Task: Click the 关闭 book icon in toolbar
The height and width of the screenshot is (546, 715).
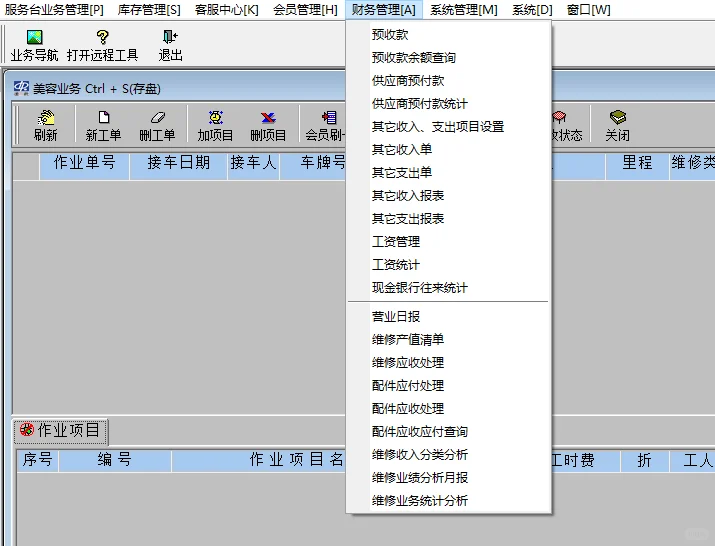Action: point(618,118)
